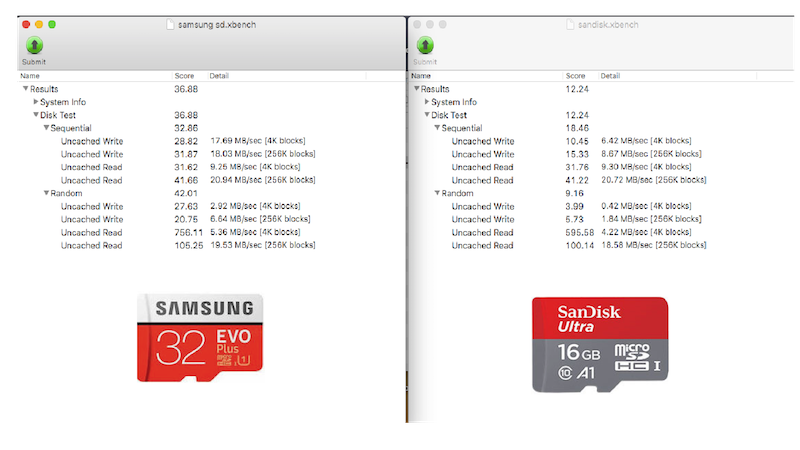800x450 pixels.
Task: Expand System Info in the sandisk window
Action: (x=427, y=102)
